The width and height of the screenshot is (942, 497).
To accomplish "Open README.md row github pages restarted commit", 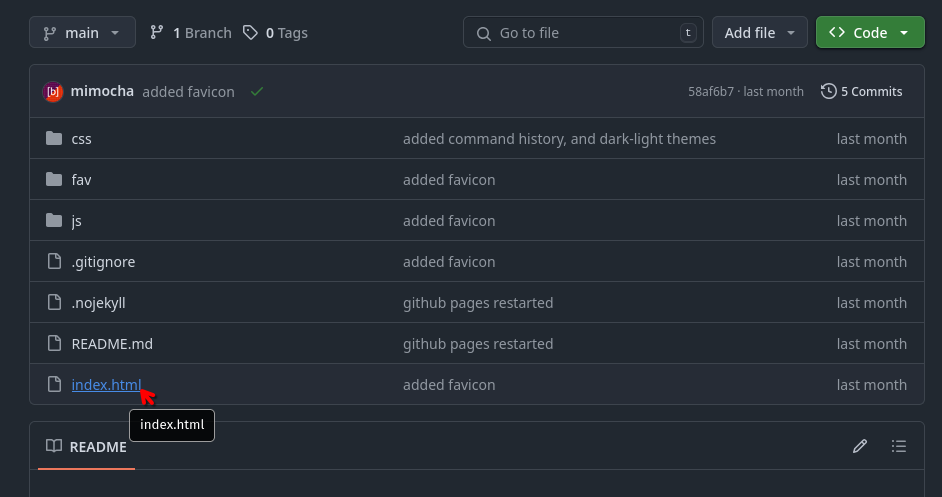I will click(478, 344).
